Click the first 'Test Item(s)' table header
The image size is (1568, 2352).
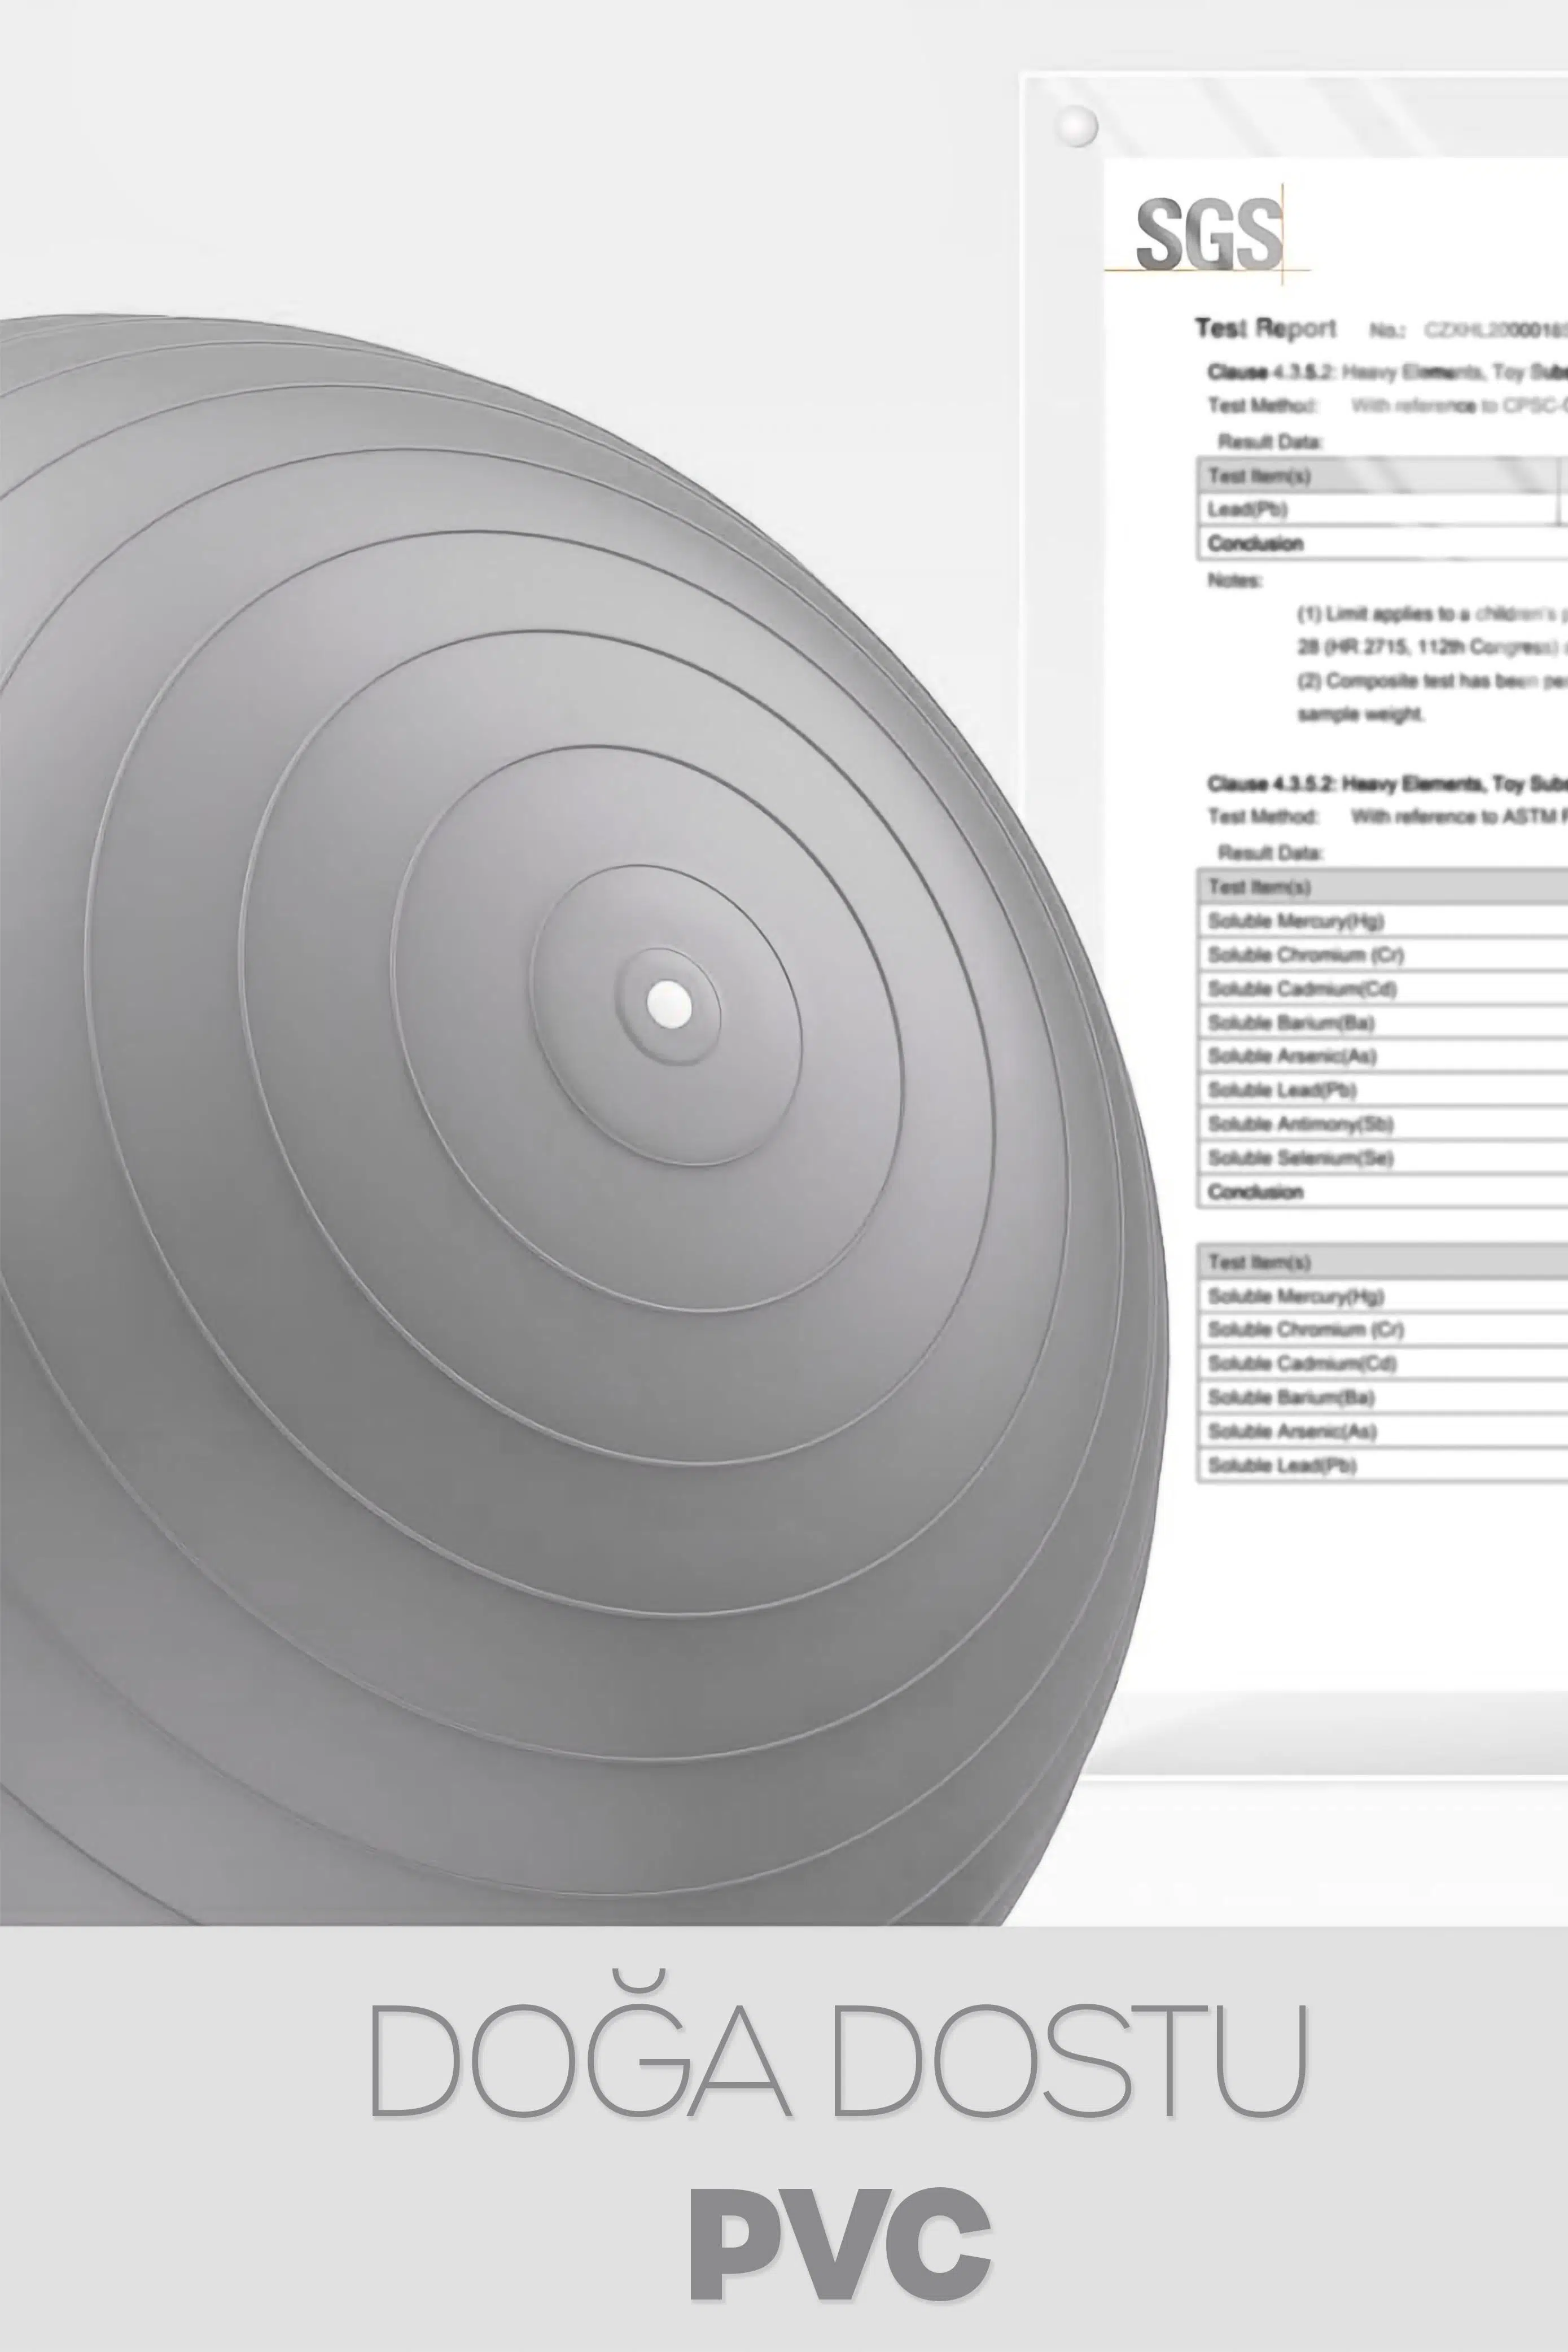[x=1259, y=476]
